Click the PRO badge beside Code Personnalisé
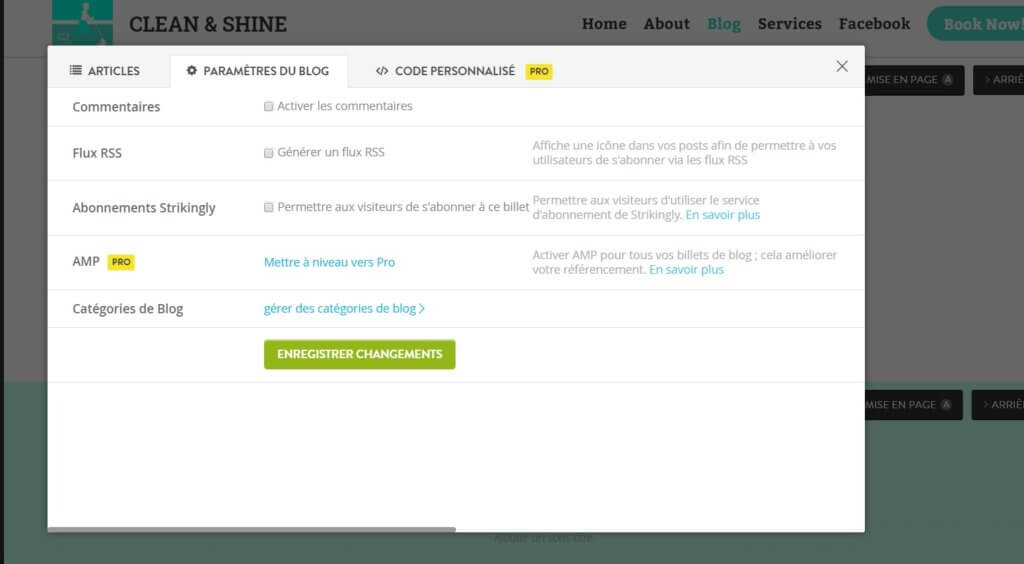This screenshot has width=1024, height=564. pyautogui.click(x=539, y=72)
